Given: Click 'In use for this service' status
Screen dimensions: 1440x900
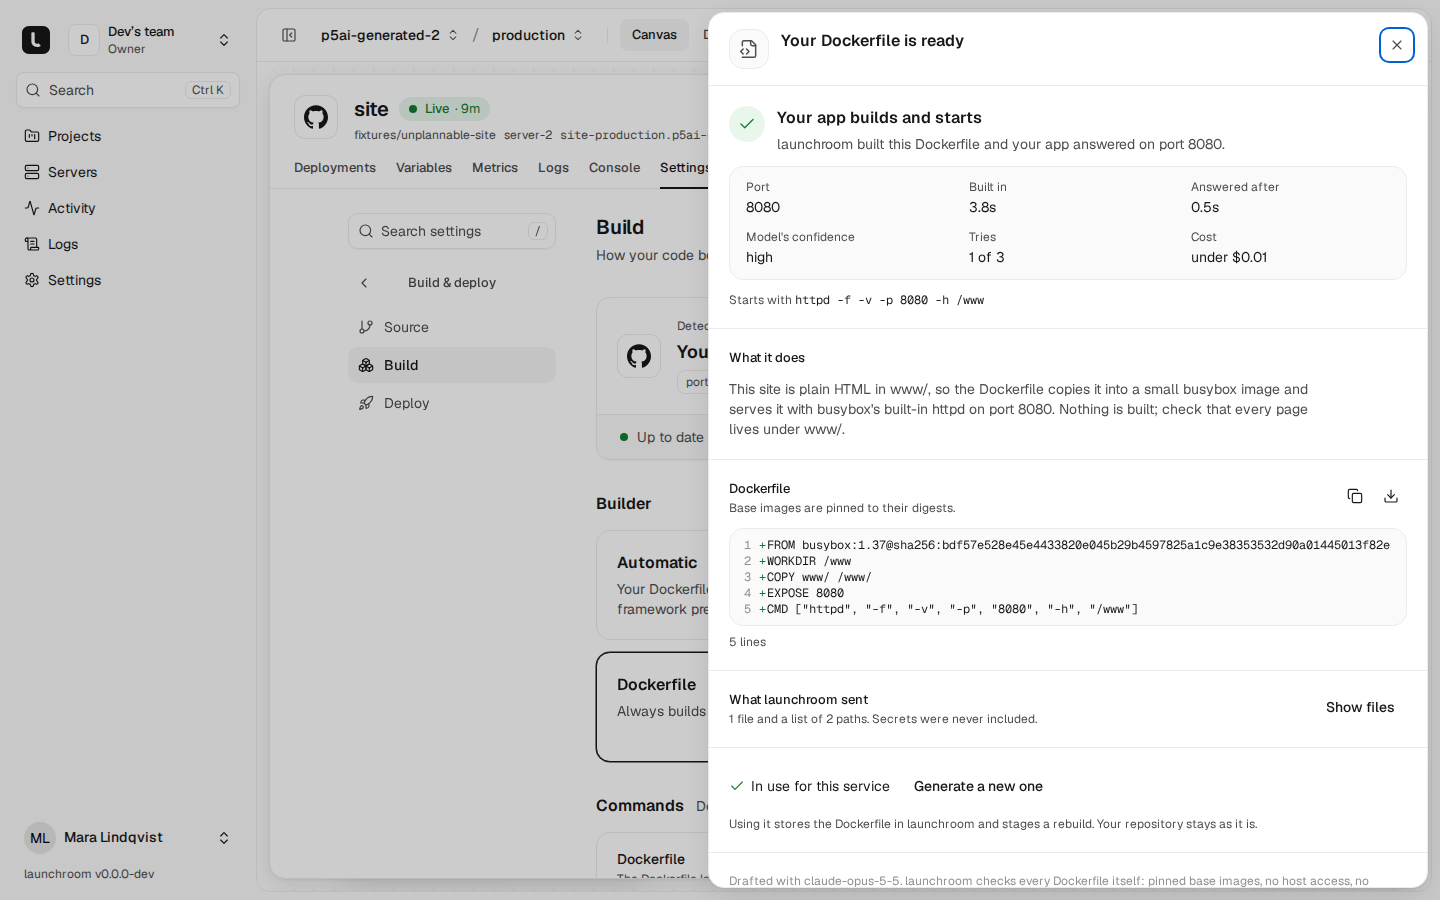Looking at the screenshot, I should 810,786.
